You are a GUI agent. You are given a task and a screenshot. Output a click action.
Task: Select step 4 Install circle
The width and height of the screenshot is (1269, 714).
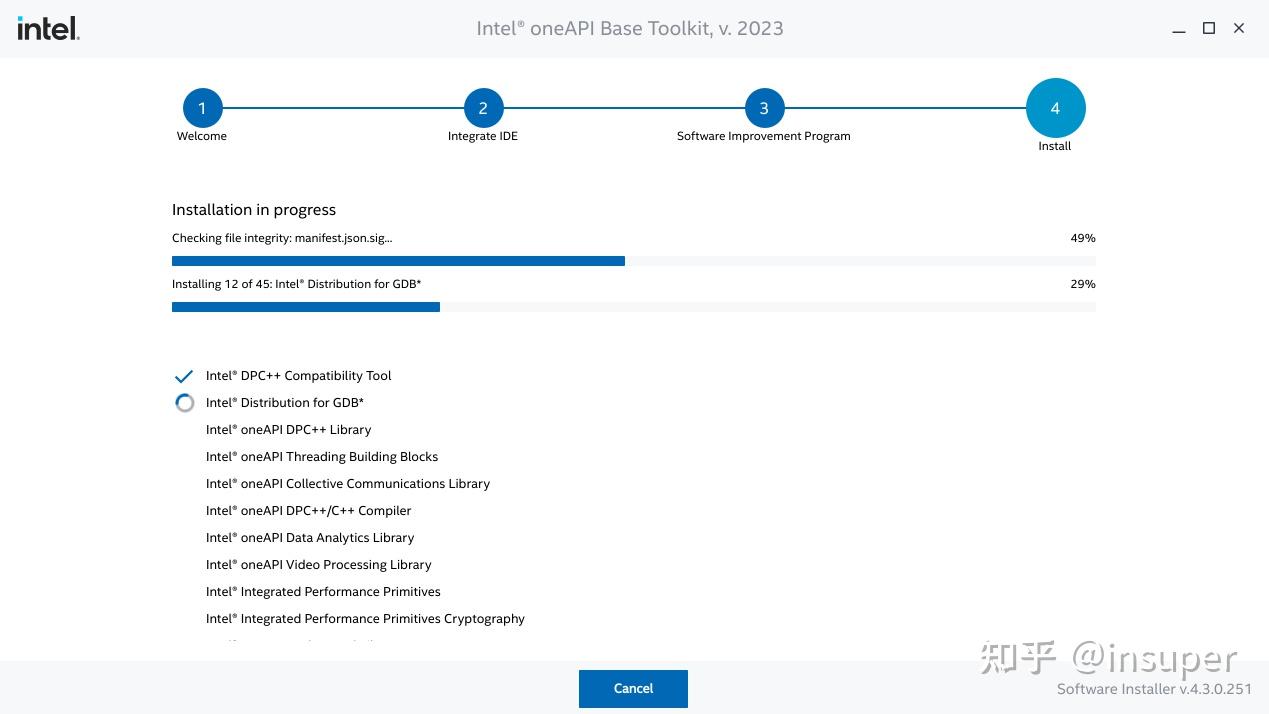coord(1055,108)
